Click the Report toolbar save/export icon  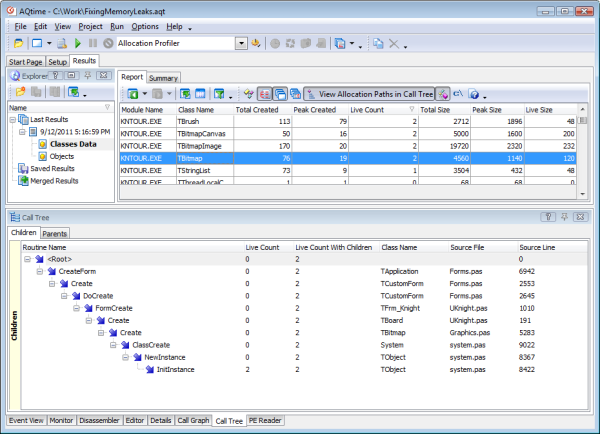185,94
